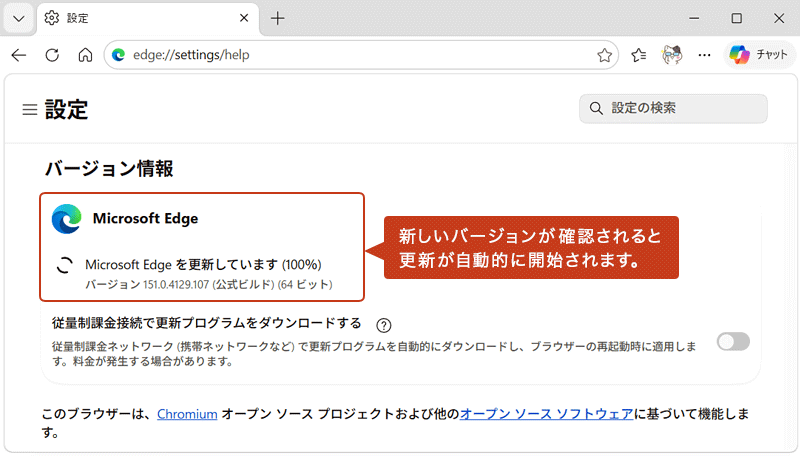Show help for metered connection download
The image size is (800, 456).
[384, 325]
